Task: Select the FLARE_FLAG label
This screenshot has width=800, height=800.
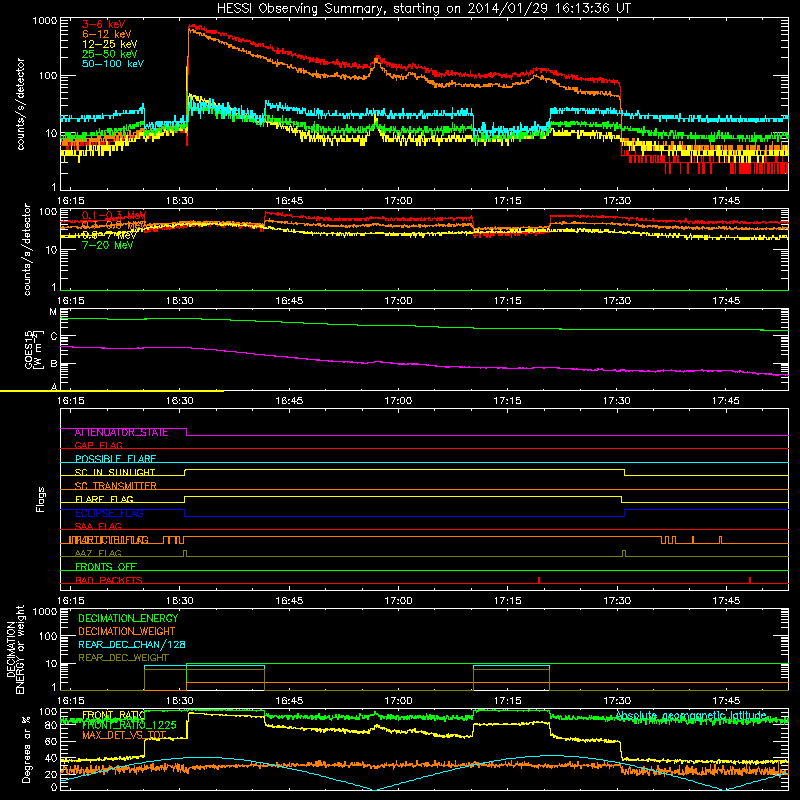Action: coord(104,499)
